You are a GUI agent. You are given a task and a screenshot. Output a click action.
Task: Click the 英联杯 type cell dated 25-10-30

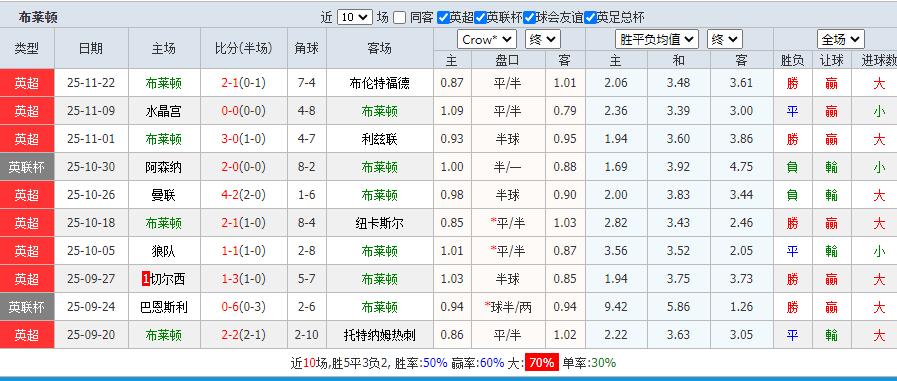27,167
